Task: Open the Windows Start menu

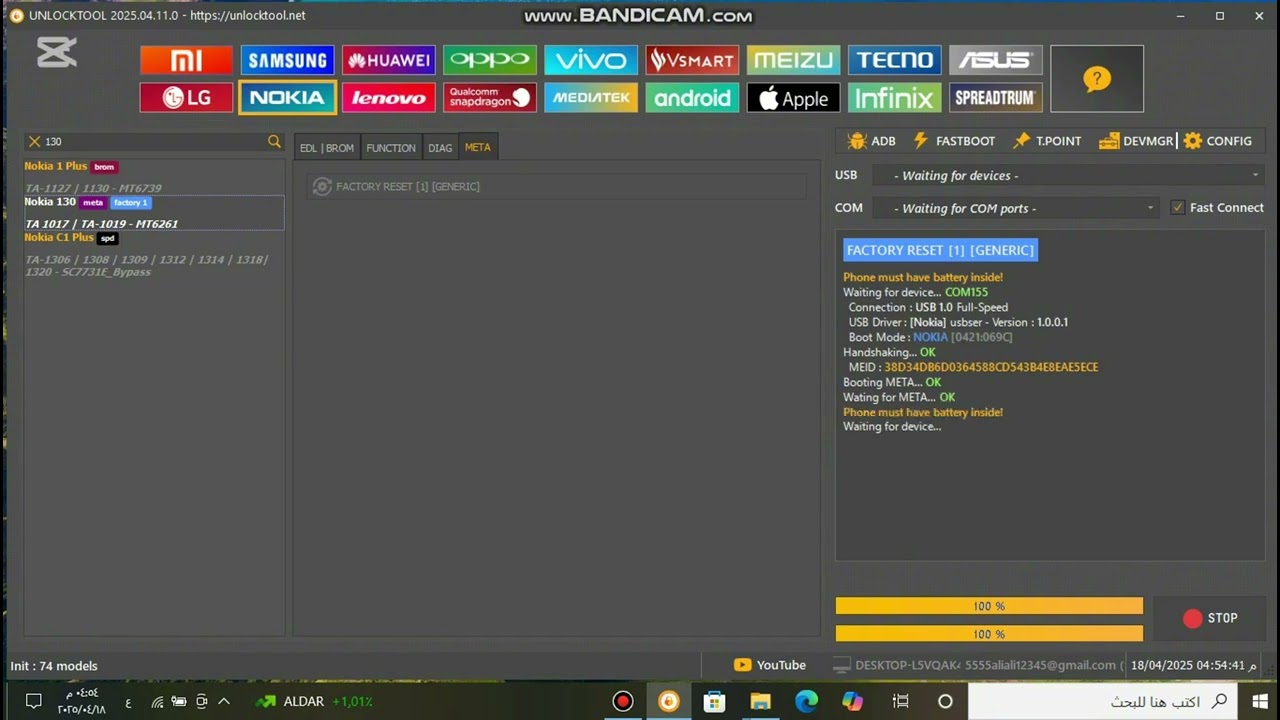Action: [x=1259, y=701]
